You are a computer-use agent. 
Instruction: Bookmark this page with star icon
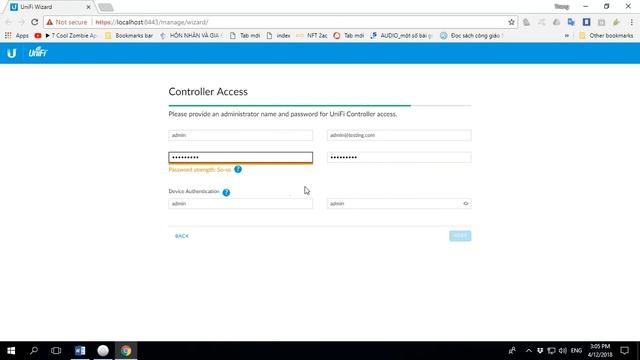[511, 22]
